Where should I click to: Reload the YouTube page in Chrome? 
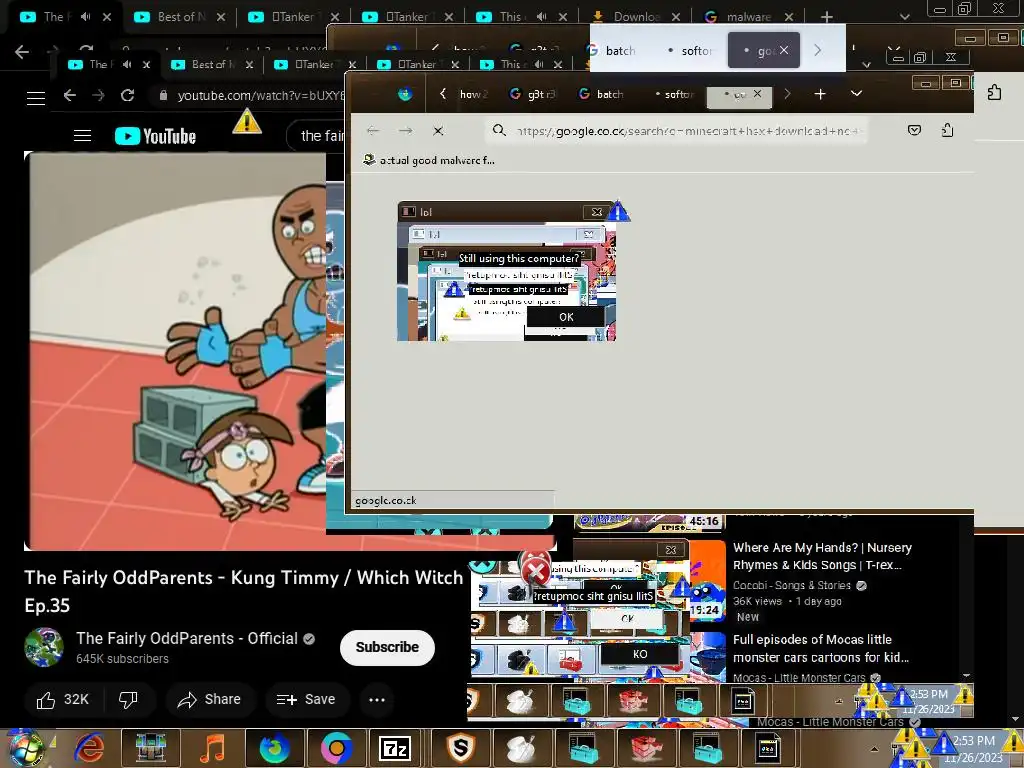[127, 95]
